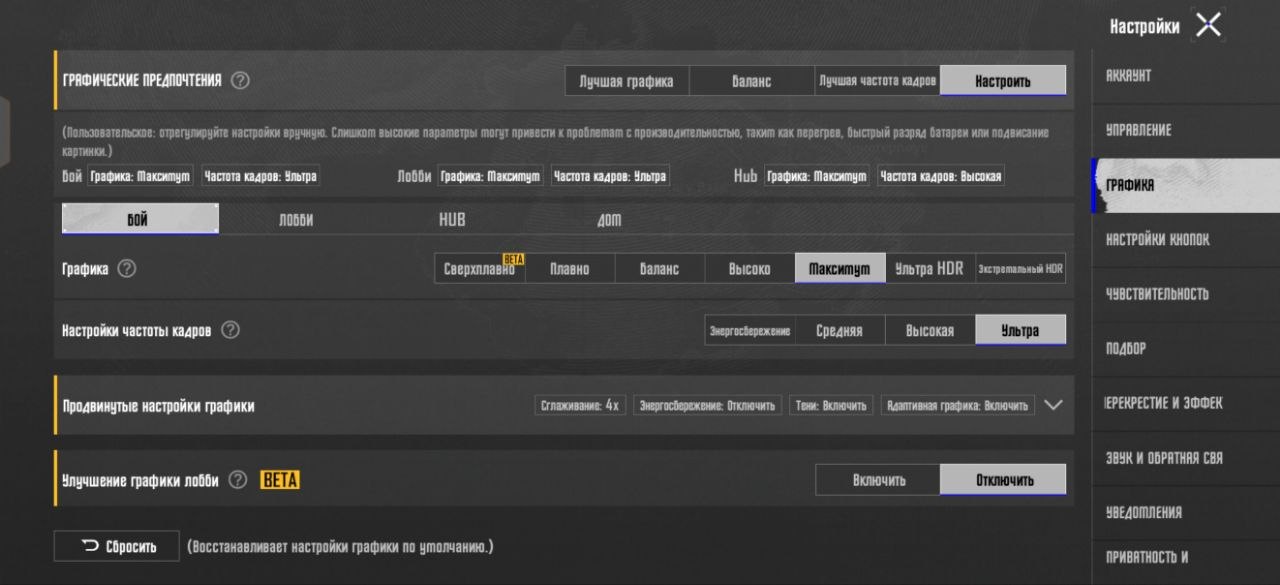Image resolution: width=1280 pixels, height=585 pixels.
Task: Open the Аккаунт settings section
Action: tap(1186, 76)
